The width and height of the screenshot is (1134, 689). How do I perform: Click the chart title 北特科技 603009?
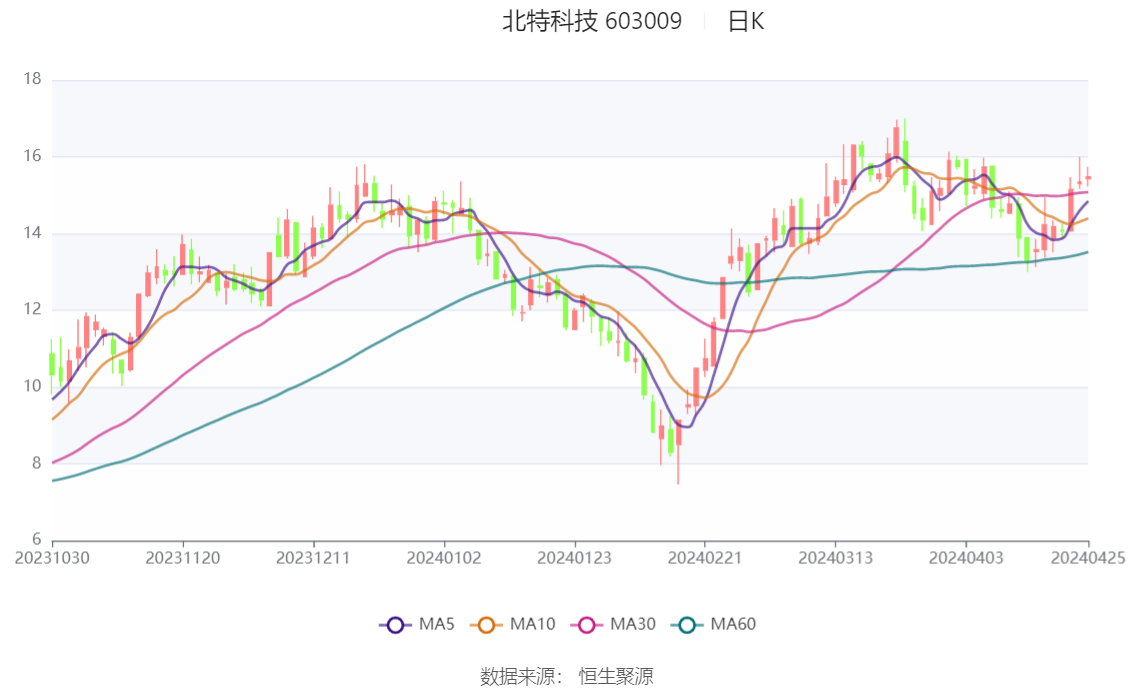592,21
